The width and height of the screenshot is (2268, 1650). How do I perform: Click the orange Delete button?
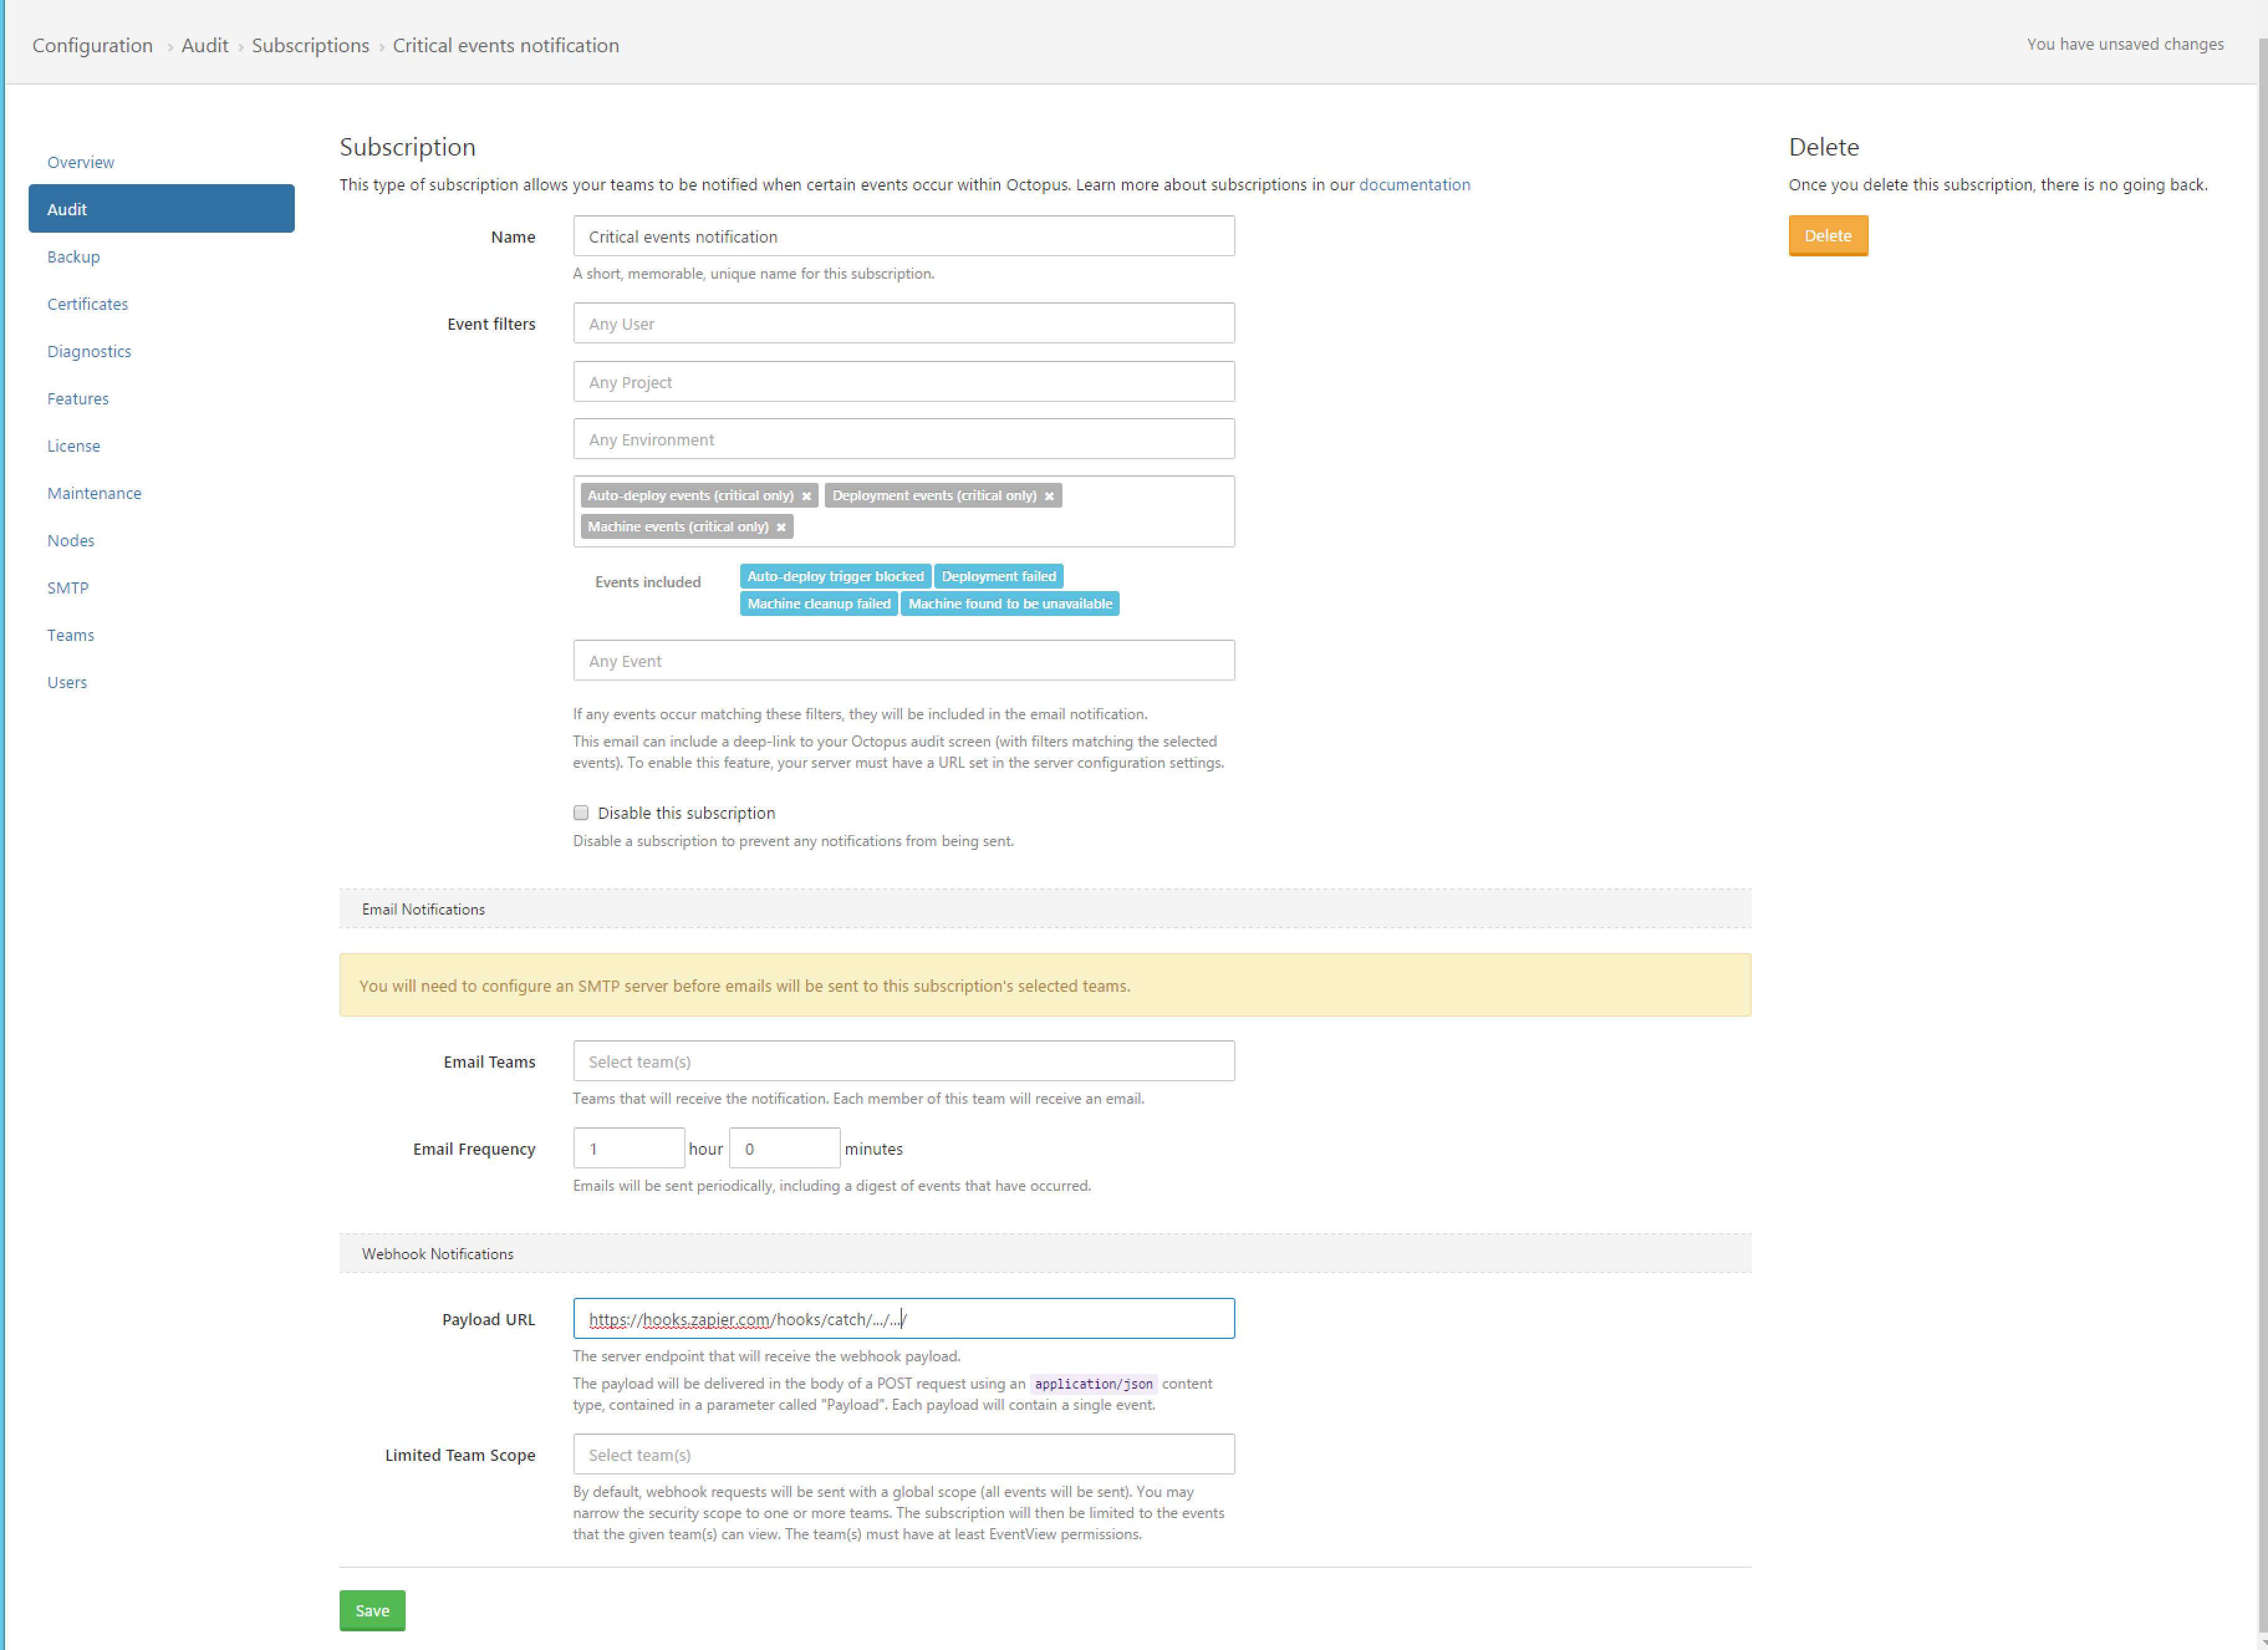click(x=1827, y=236)
